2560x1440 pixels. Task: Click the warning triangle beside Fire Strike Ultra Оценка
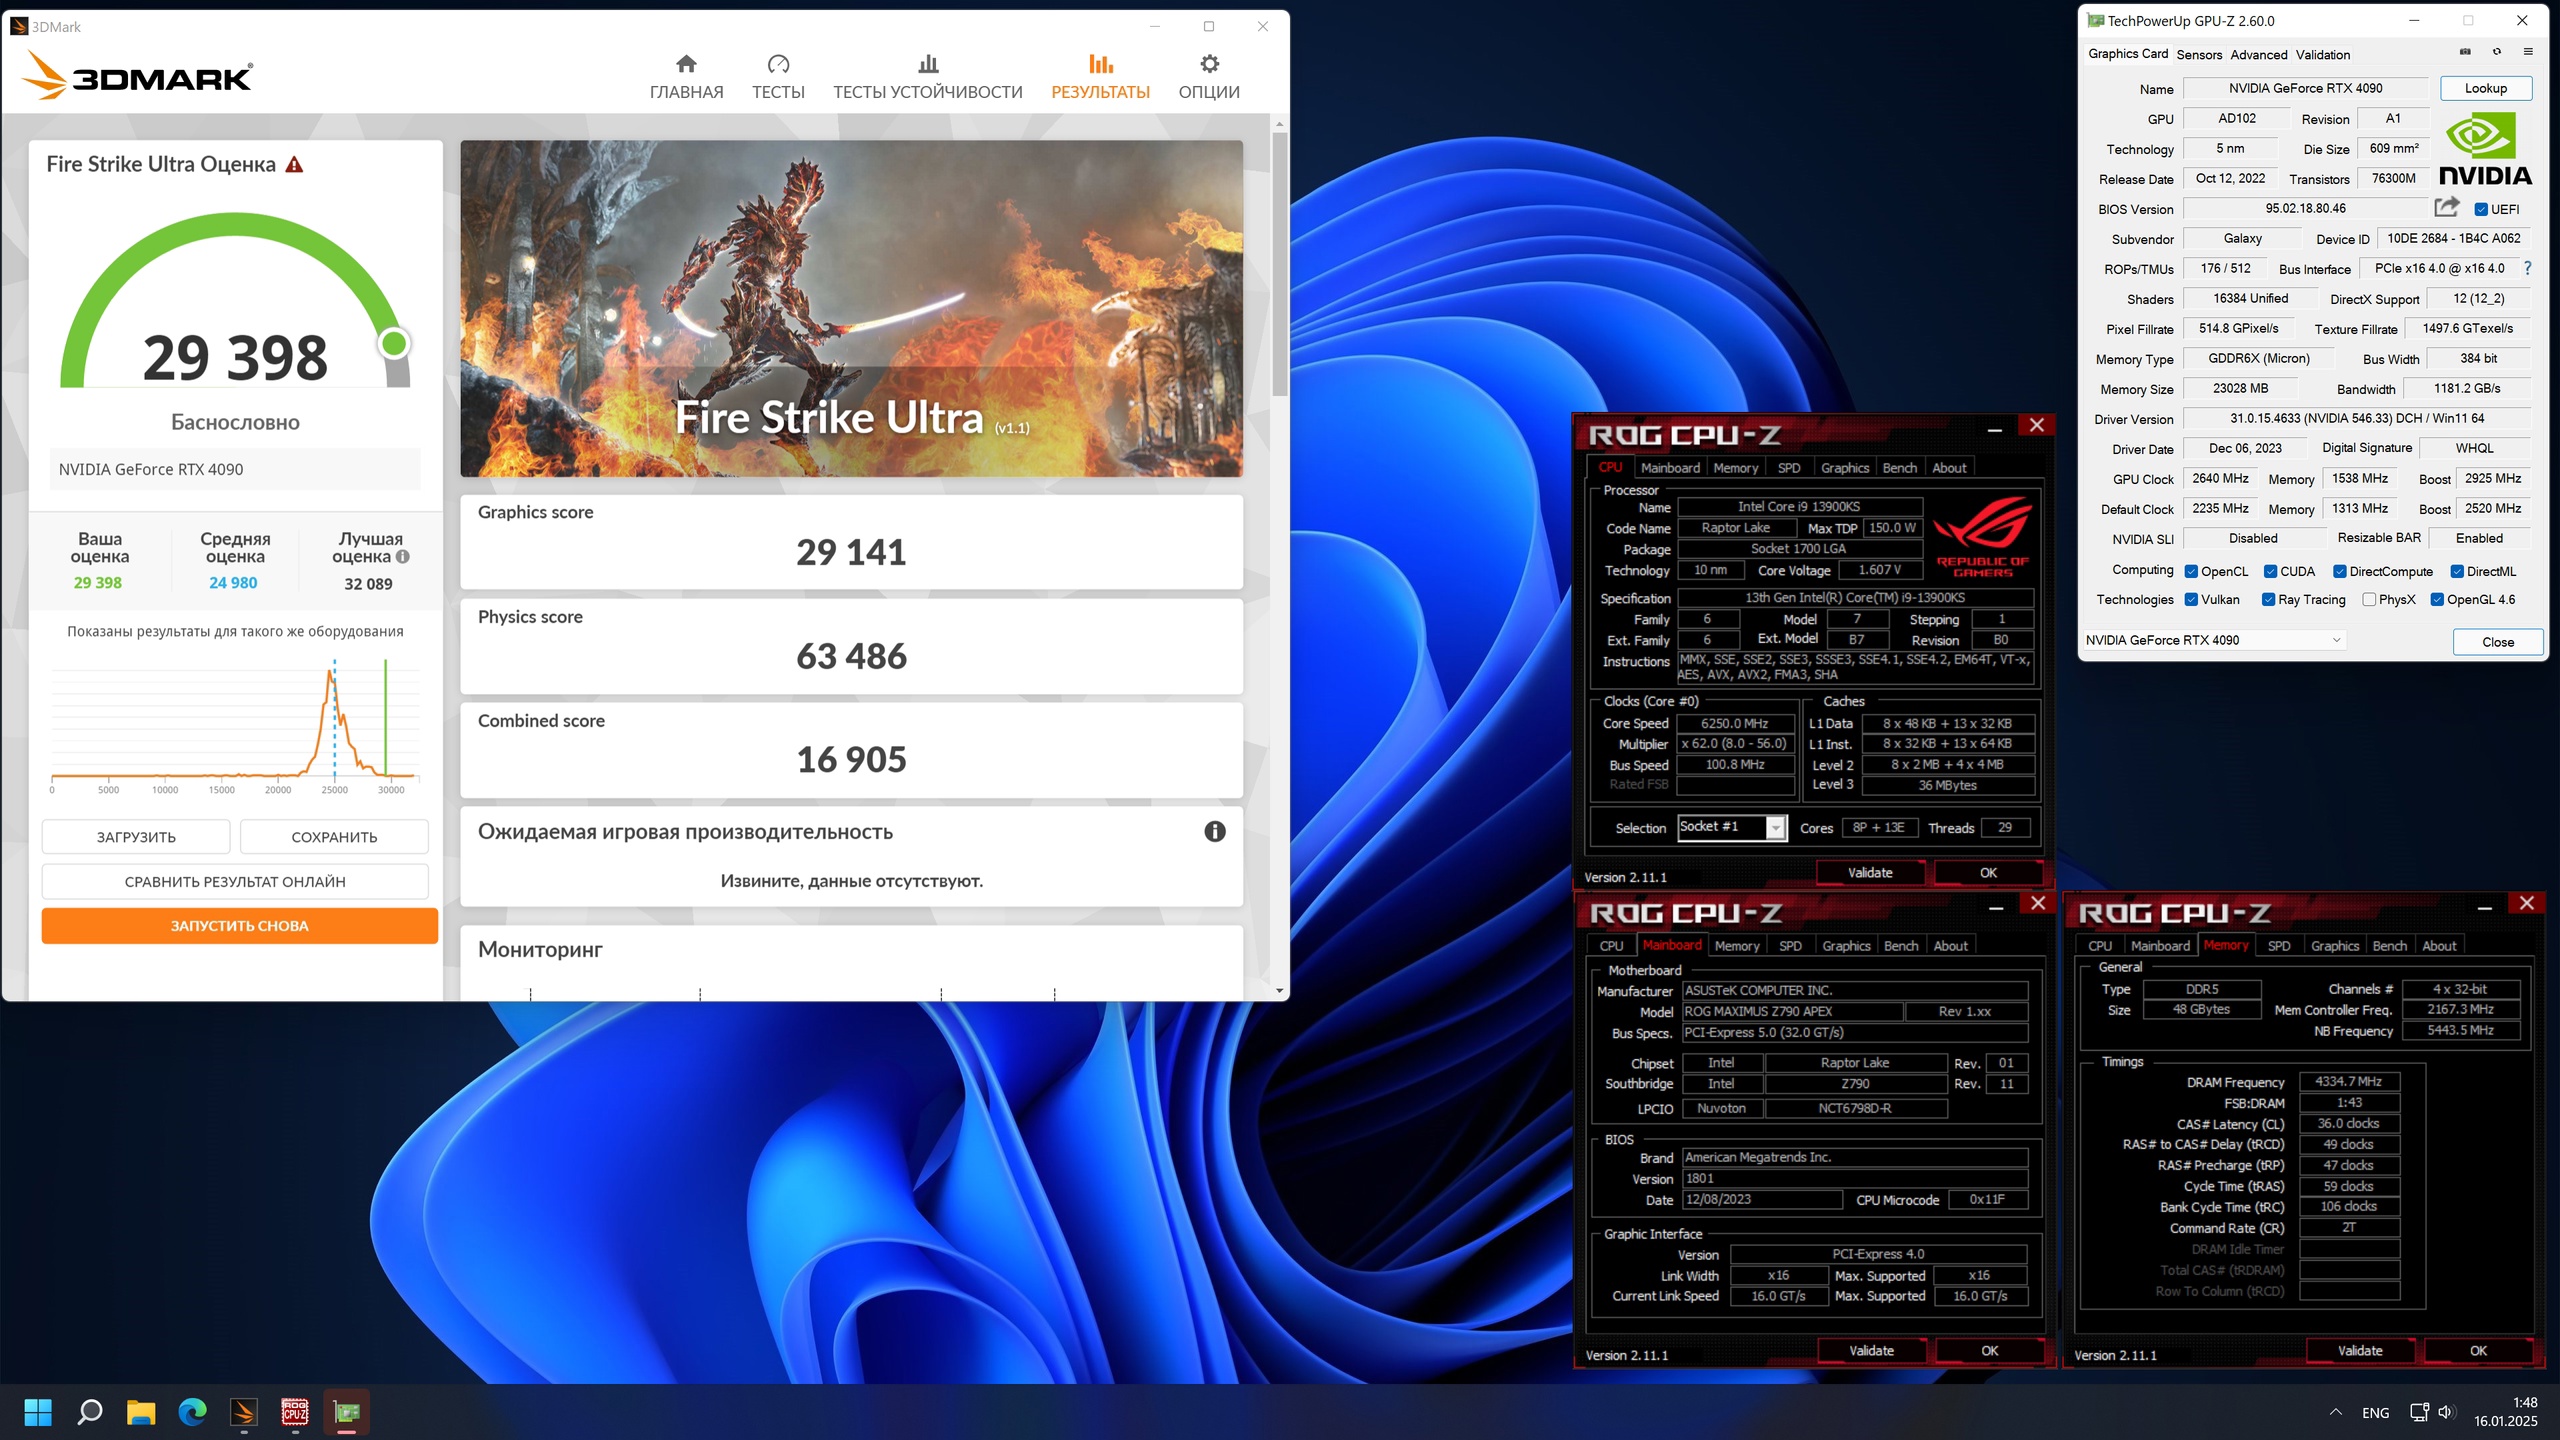(x=294, y=164)
